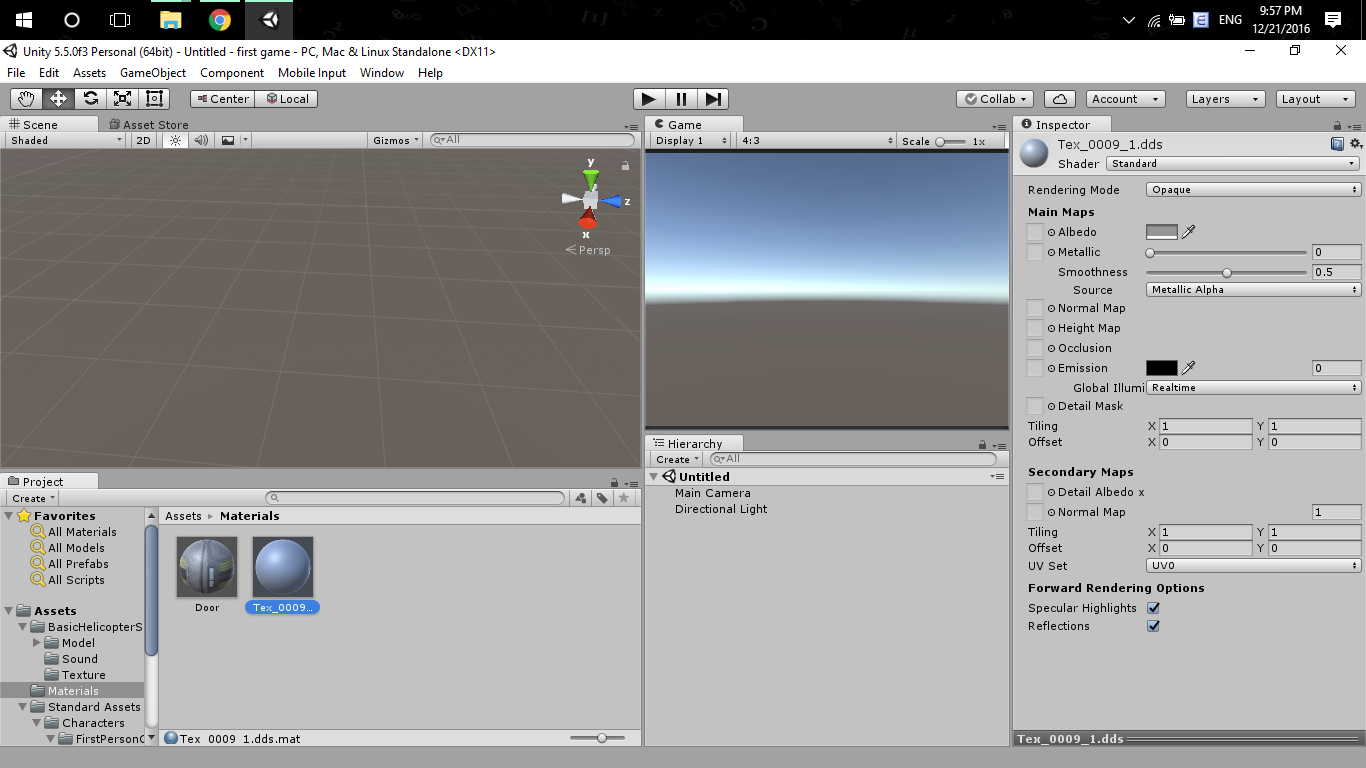1366x768 pixels.
Task: Uncheck the Reflections option
Action: 1153,626
